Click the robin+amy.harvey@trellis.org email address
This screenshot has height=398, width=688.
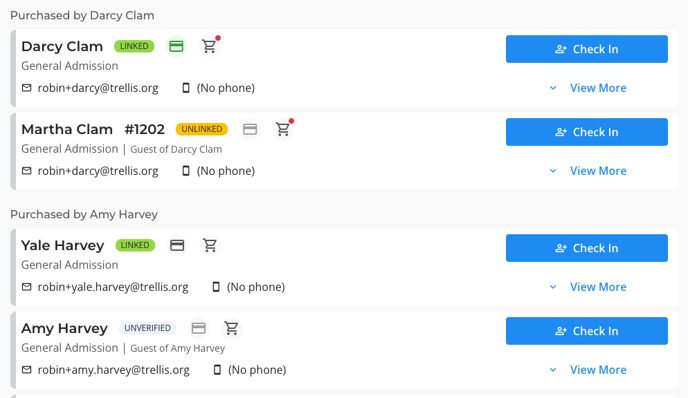point(114,370)
